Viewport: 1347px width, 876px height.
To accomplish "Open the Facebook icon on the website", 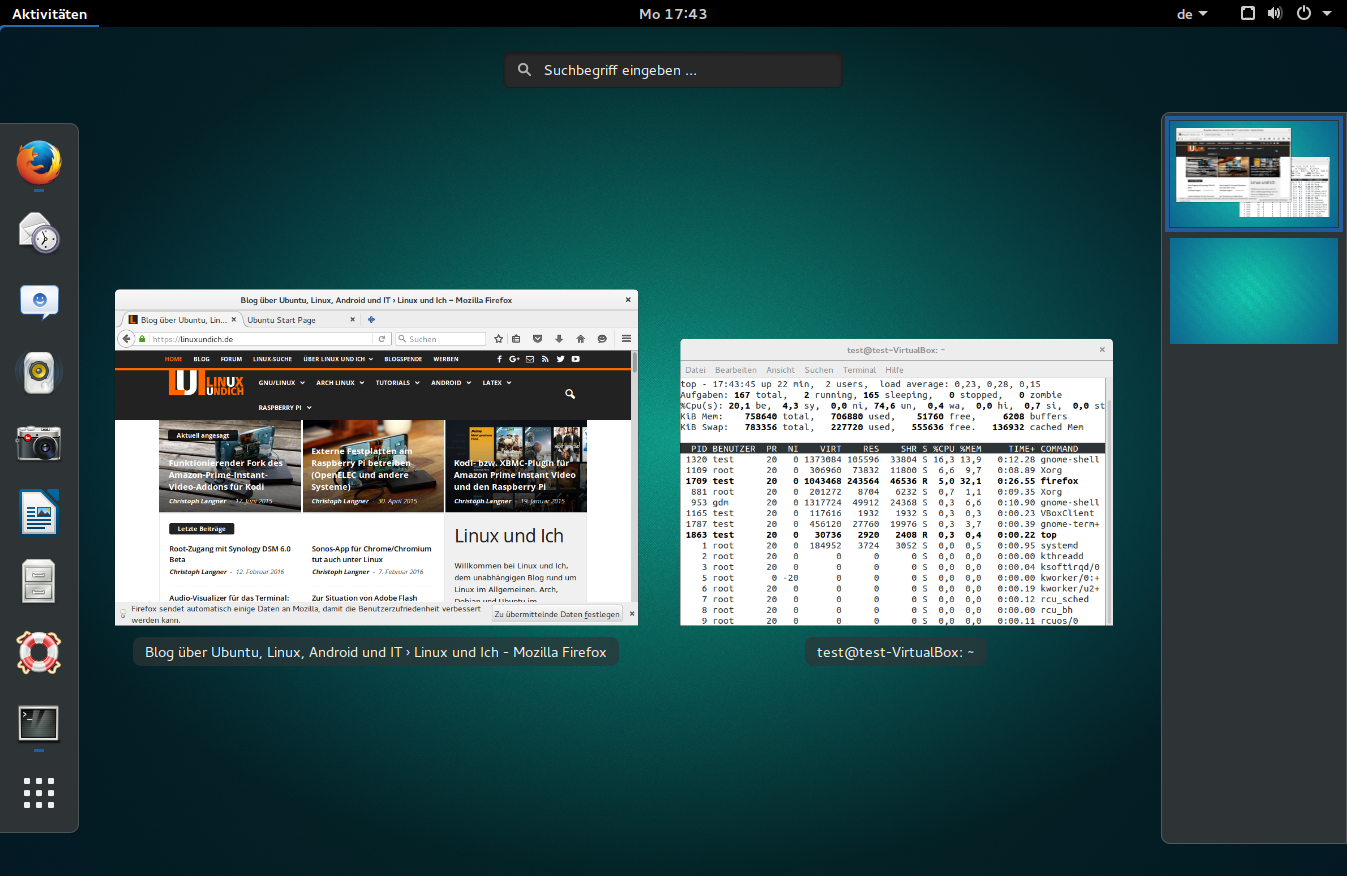I will coord(500,359).
